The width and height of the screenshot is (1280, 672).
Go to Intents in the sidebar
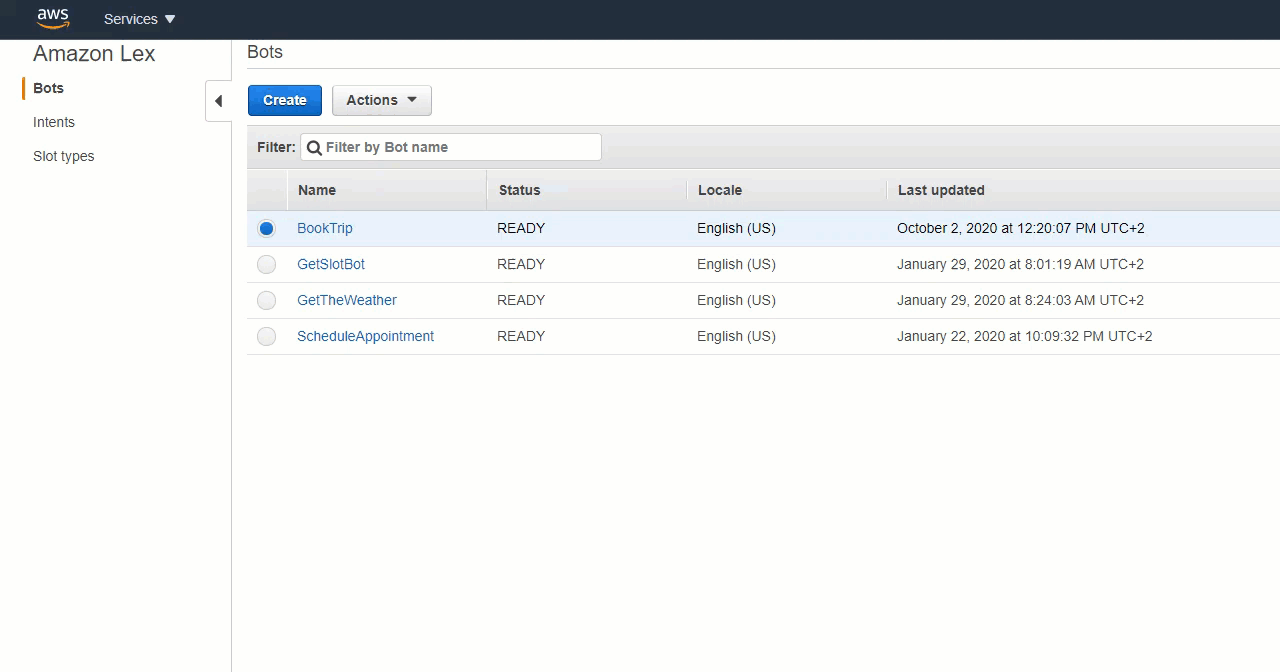(x=54, y=122)
